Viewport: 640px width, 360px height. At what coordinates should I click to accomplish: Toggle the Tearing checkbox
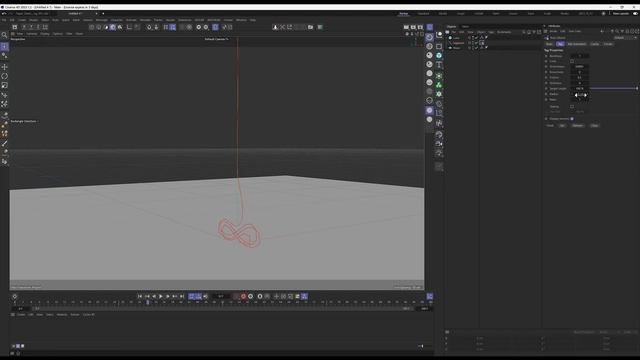572,107
